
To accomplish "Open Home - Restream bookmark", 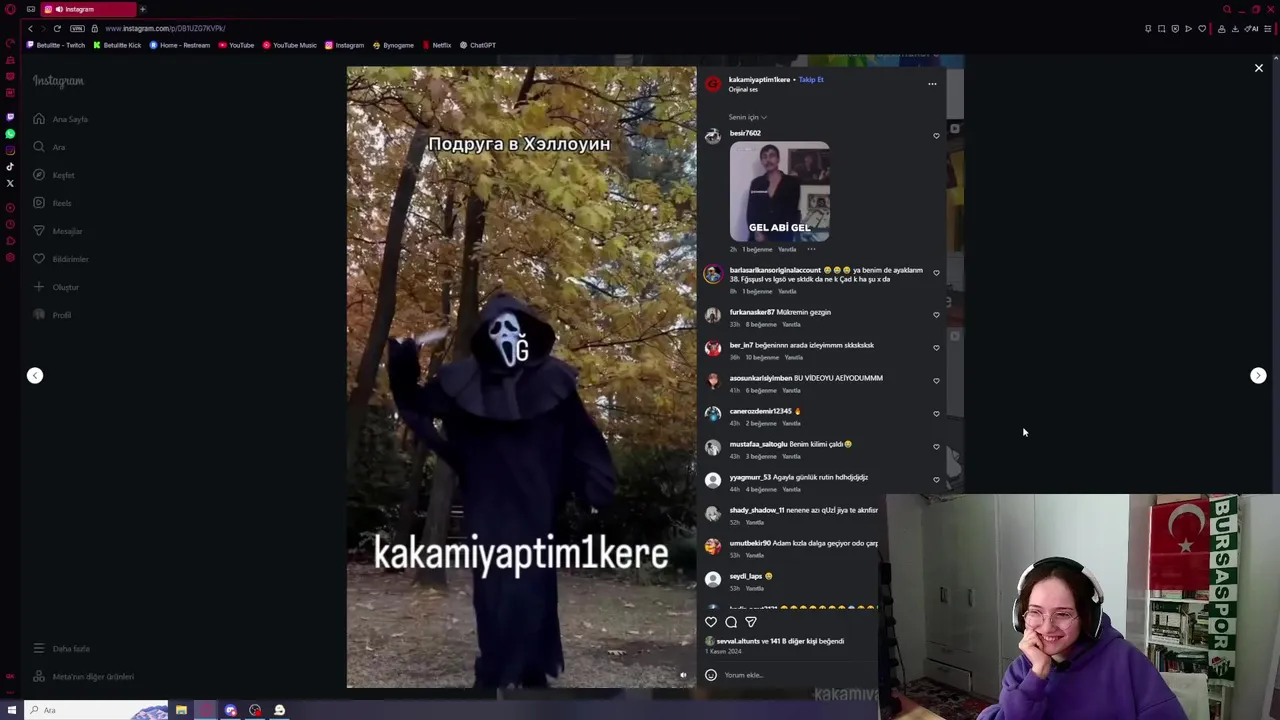I will [180, 45].
